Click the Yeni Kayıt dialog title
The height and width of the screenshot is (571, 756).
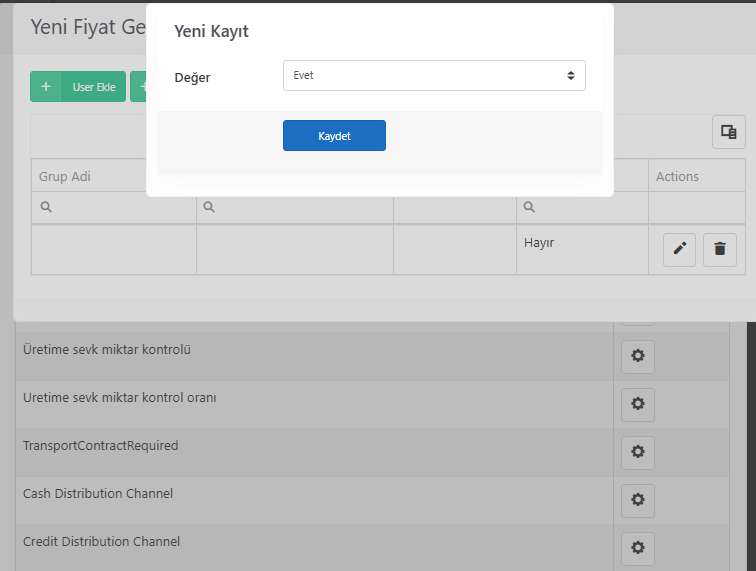point(211,31)
